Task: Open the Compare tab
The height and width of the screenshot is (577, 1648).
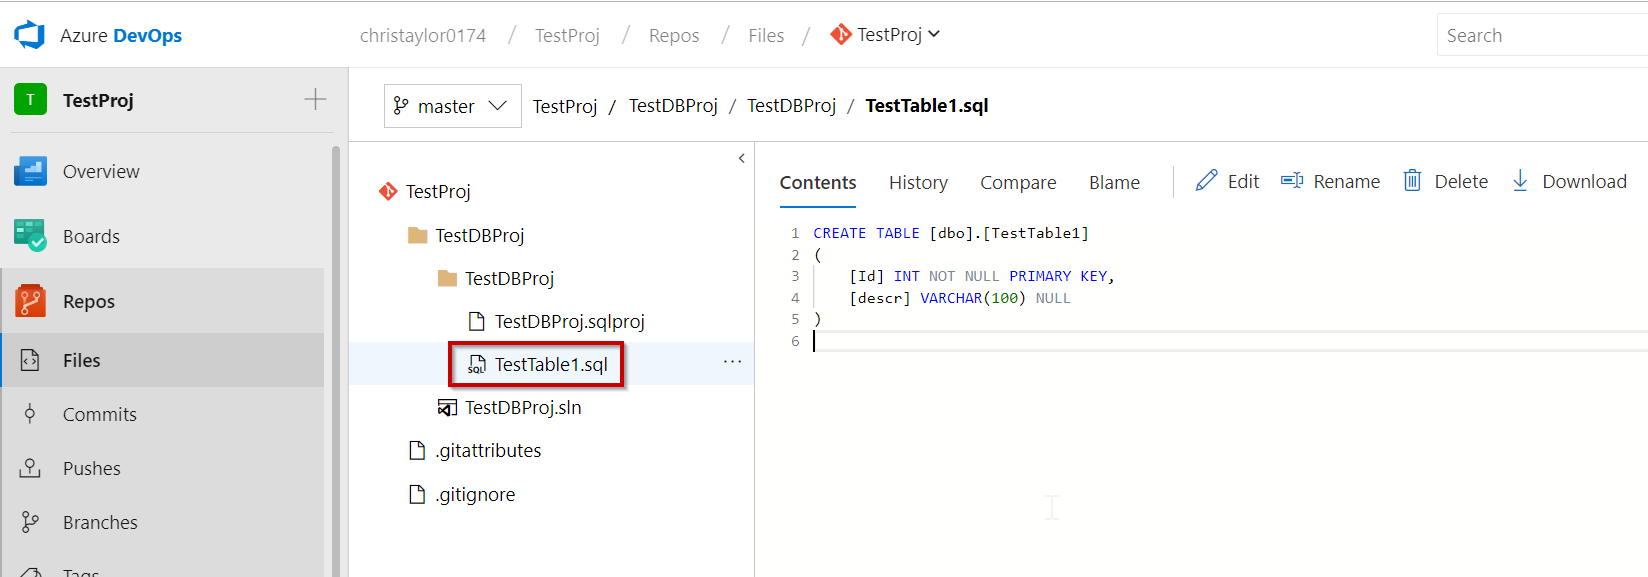Action: coord(1017,182)
